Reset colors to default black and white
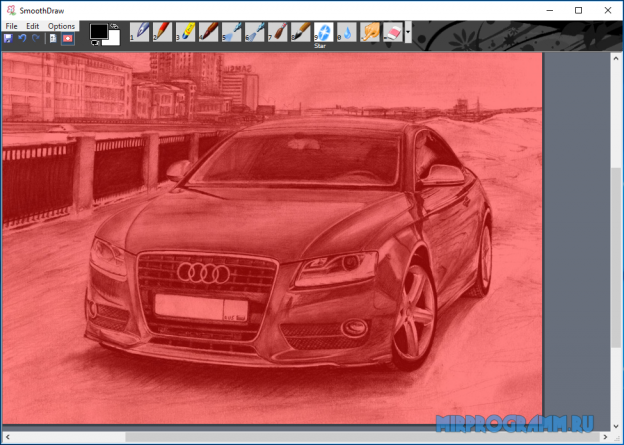 (x=95, y=43)
